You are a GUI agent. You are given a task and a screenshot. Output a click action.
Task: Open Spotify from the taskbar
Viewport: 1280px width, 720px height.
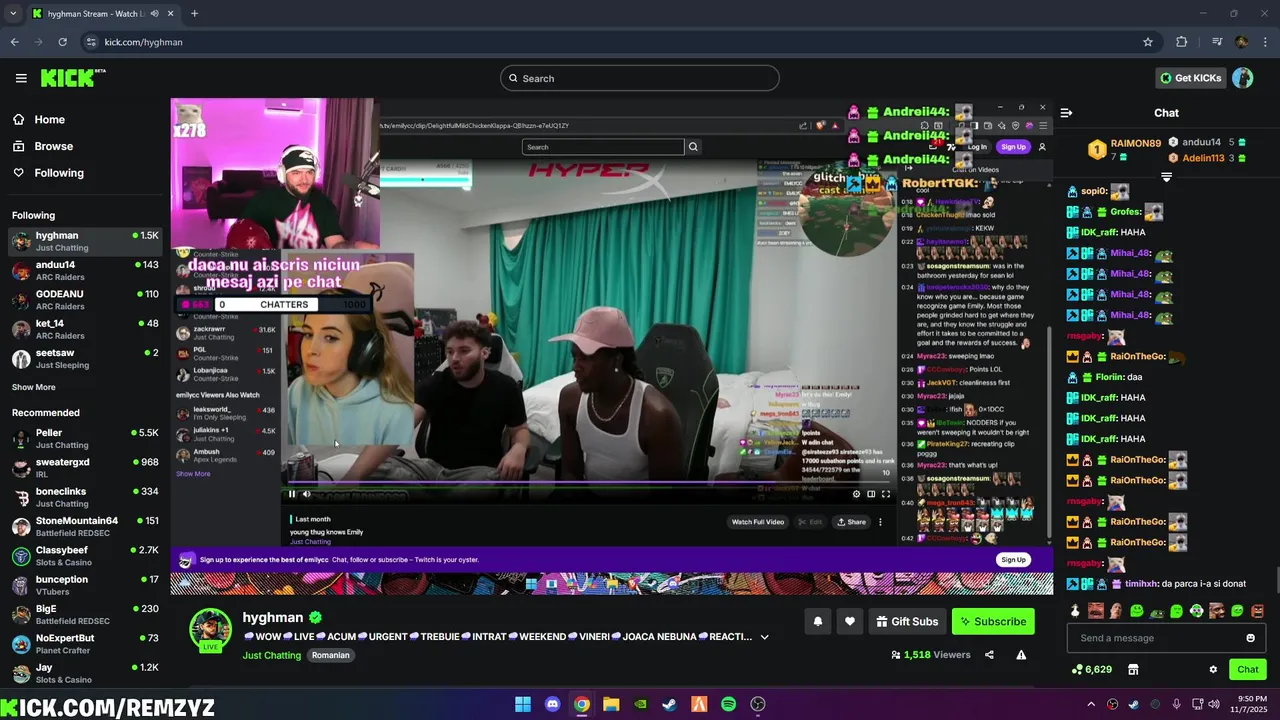[x=728, y=704]
